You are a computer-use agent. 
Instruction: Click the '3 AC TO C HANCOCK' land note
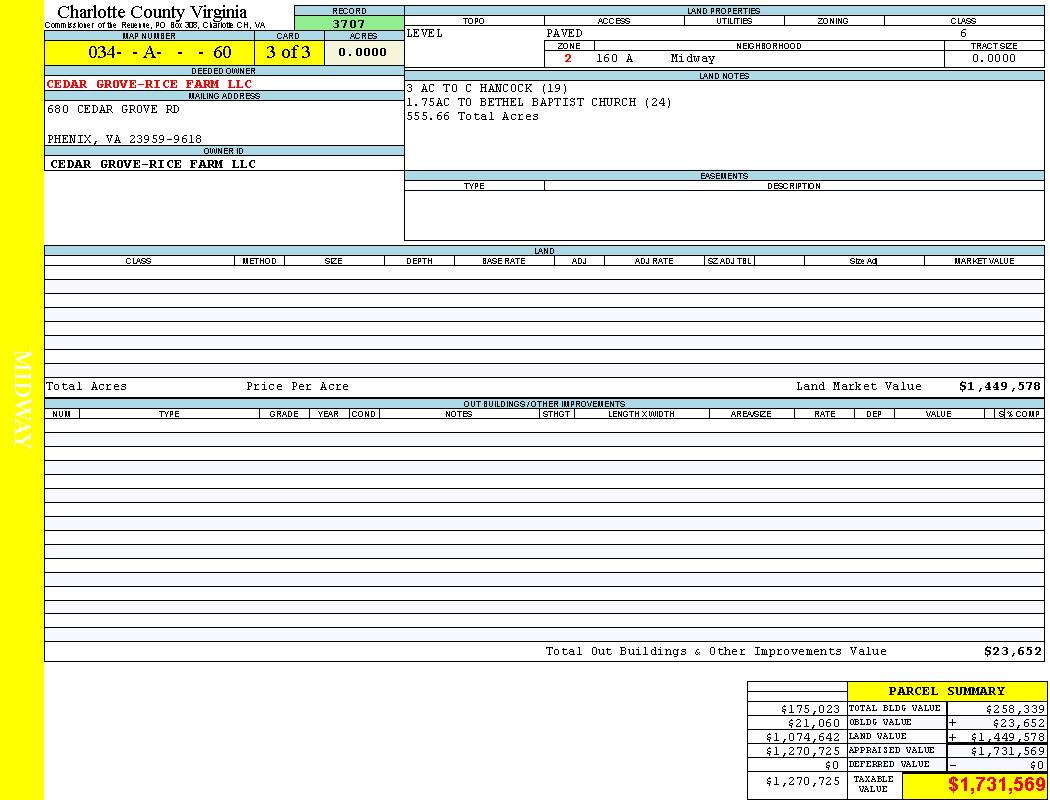click(x=486, y=89)
